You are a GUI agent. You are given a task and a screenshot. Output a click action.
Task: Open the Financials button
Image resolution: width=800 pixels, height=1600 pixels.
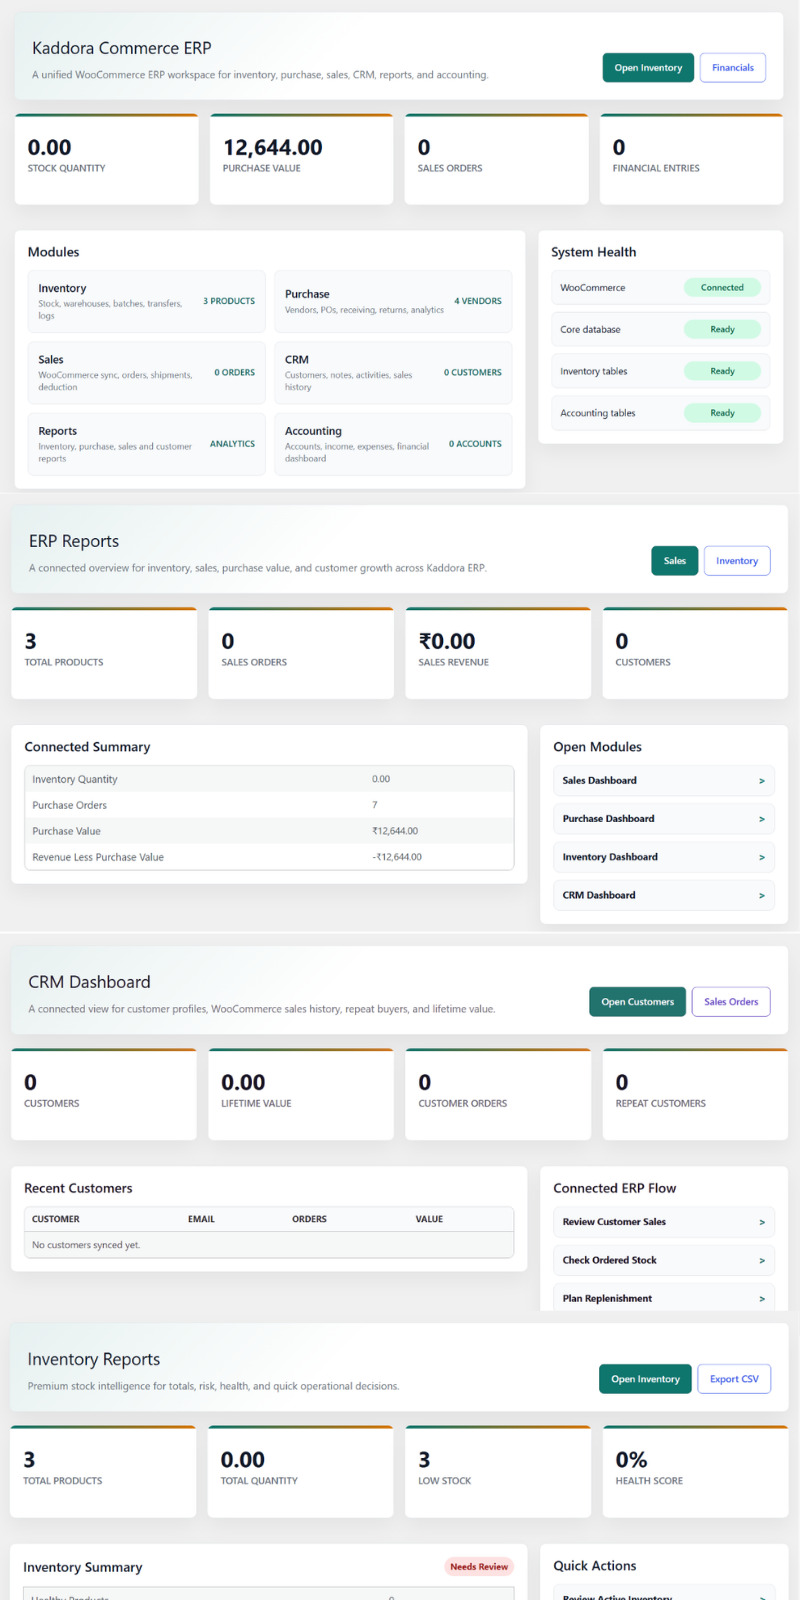pyautogui.click(x=733, y=68)
